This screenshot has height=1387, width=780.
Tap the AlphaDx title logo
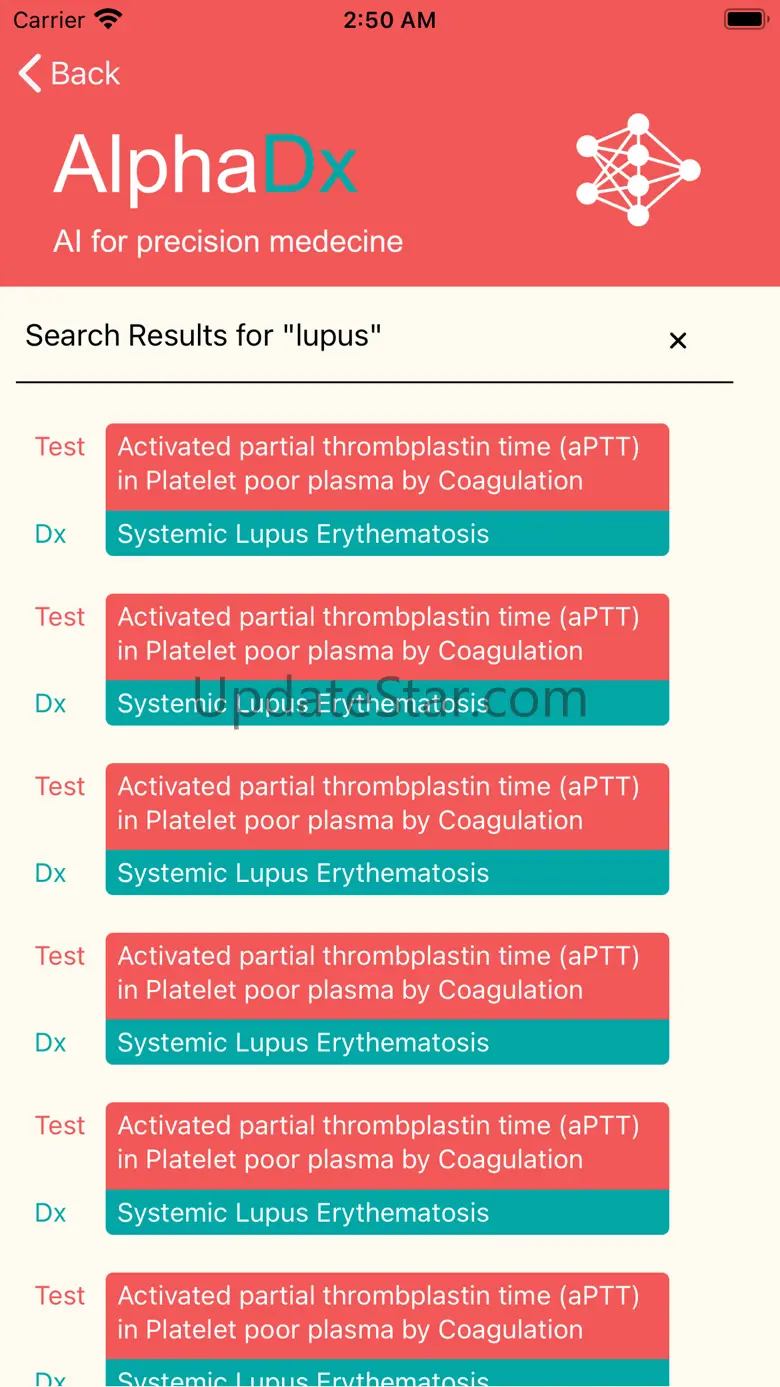(205, 165)
